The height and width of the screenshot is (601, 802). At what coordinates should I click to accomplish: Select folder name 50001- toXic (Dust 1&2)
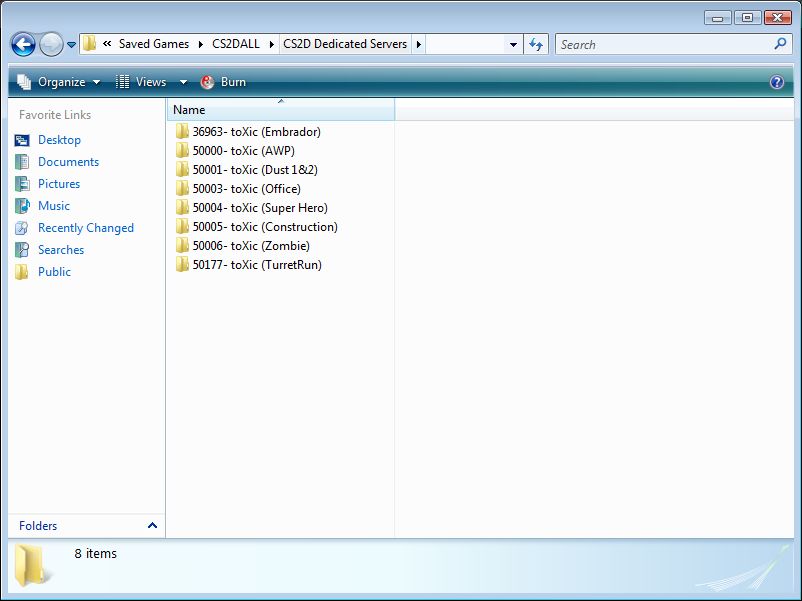click(255, 170)
